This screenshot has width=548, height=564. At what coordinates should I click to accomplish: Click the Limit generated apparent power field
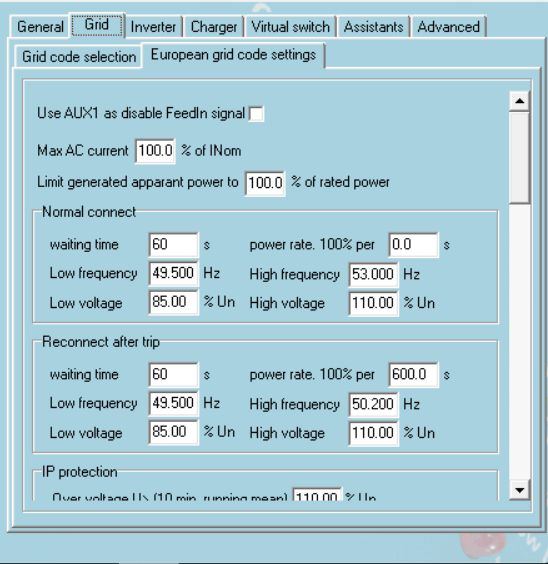265,183
